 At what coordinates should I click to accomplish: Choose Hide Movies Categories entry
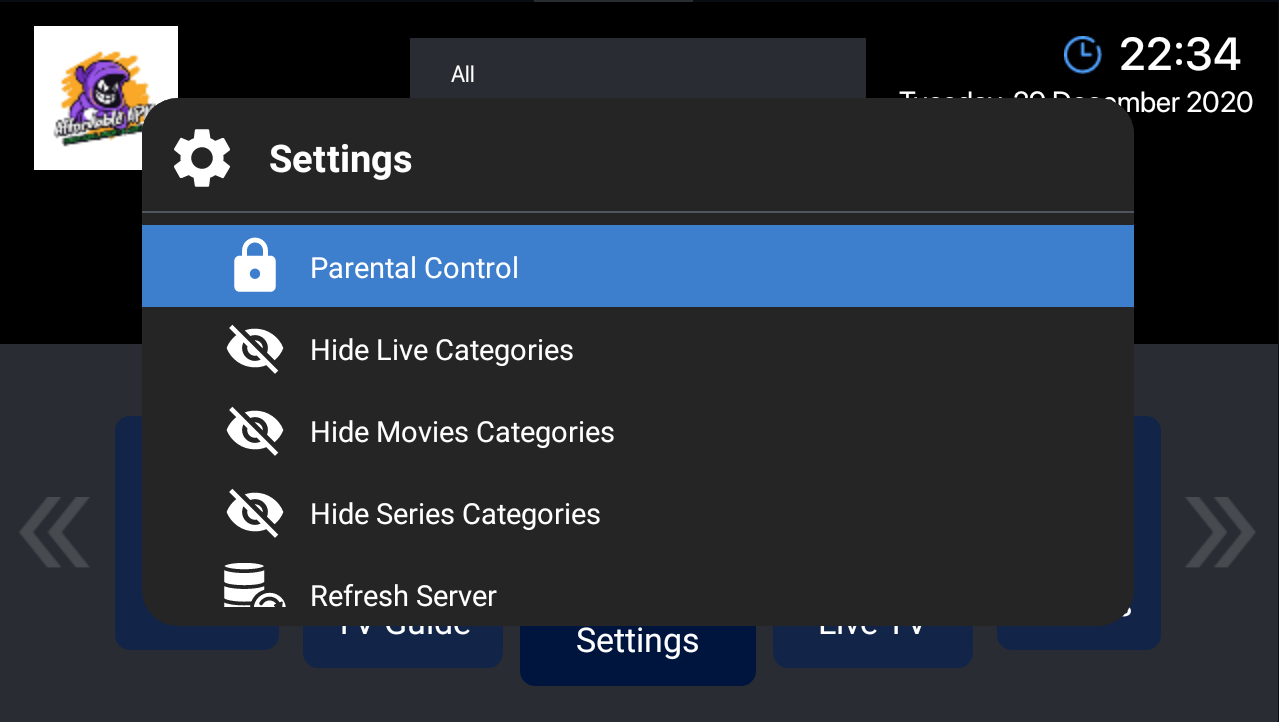pos(462,432)
